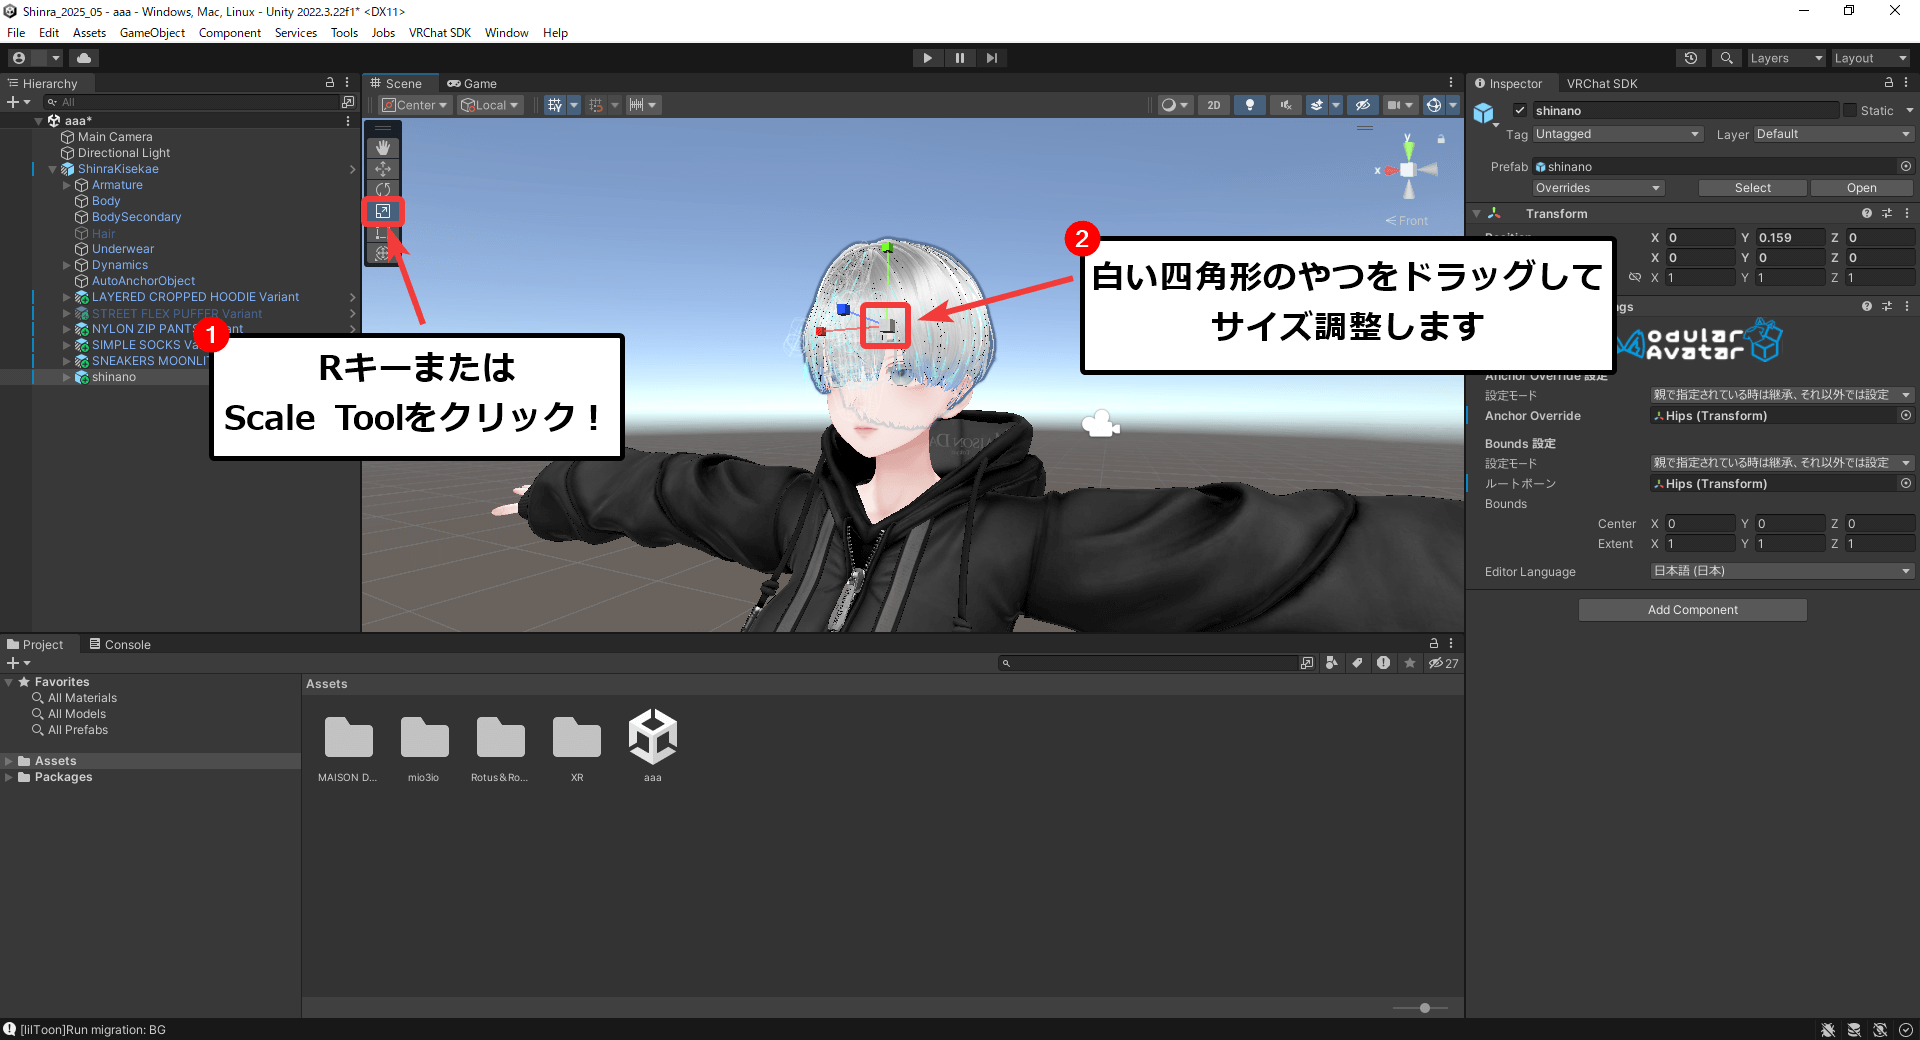Select the Transform tool in scene toolbar
The width and height of the screenshot is (1920, 1040).
click(383, 254)
